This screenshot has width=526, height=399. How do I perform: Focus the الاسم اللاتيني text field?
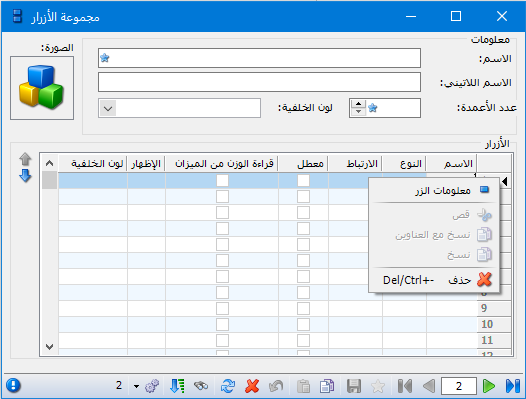click(259, 82)
